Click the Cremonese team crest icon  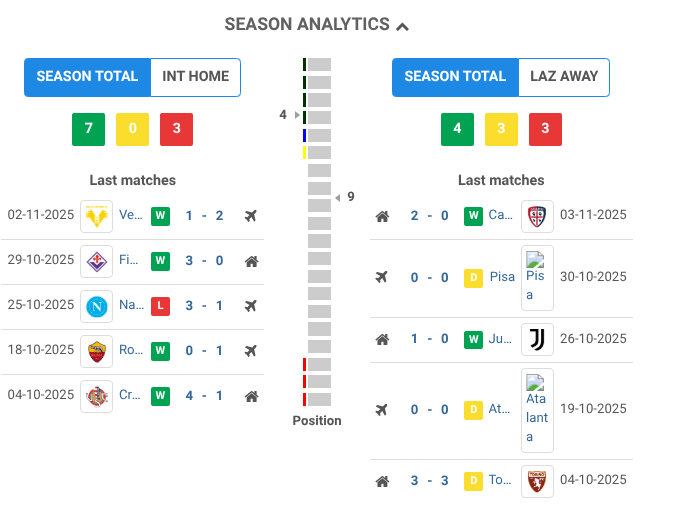point(97,396)
